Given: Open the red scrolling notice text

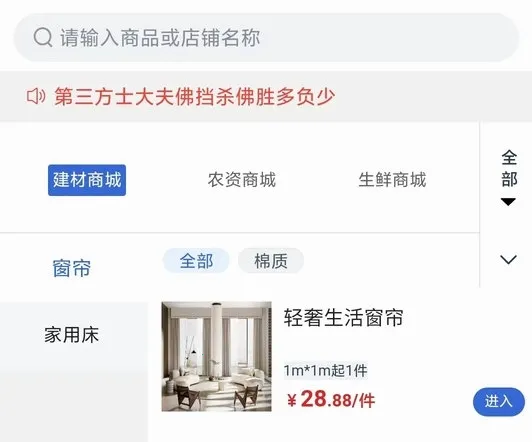Looking at the screenshot, I should [195, 97].
